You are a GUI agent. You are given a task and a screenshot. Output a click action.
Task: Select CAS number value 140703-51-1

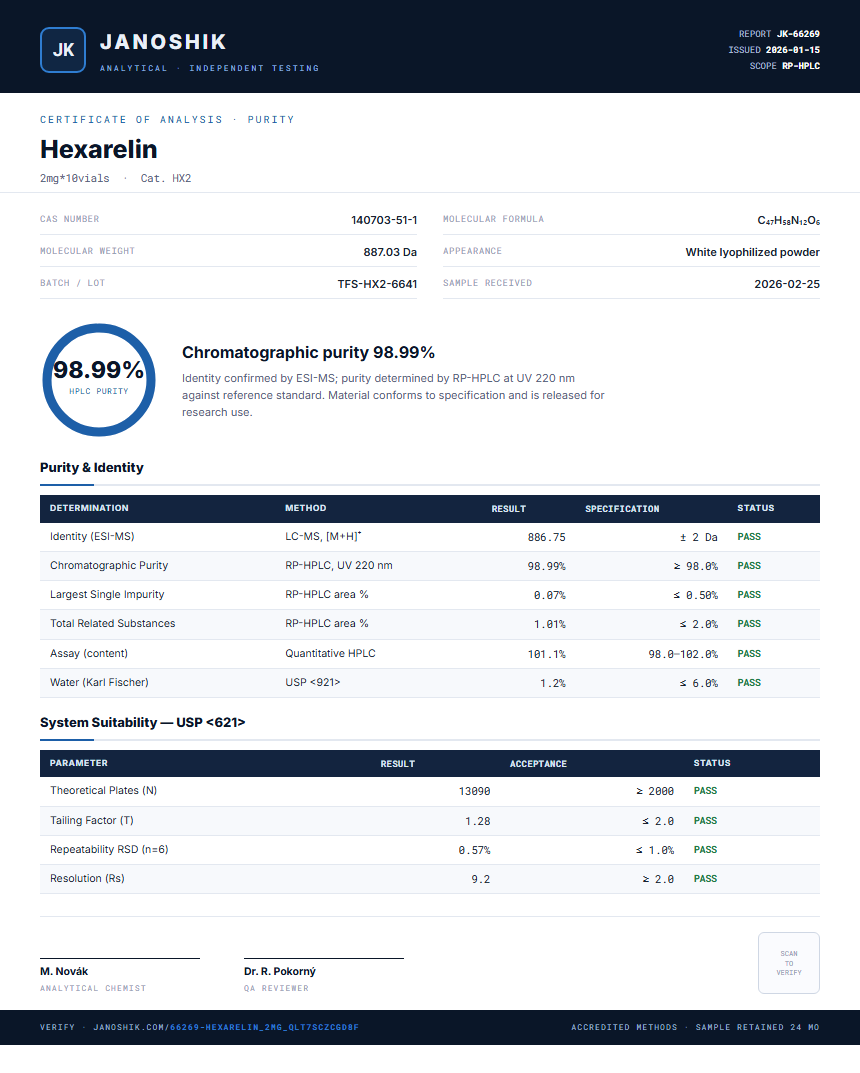384,220
